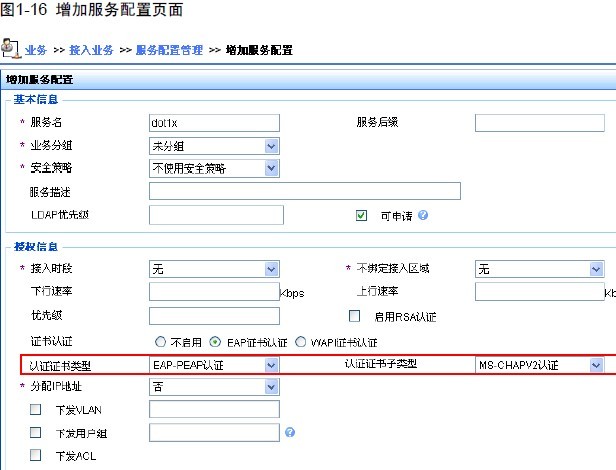This screenshot has width=616, height=470.
Task: Click the 服务名 input field
Action: point(214,123)
